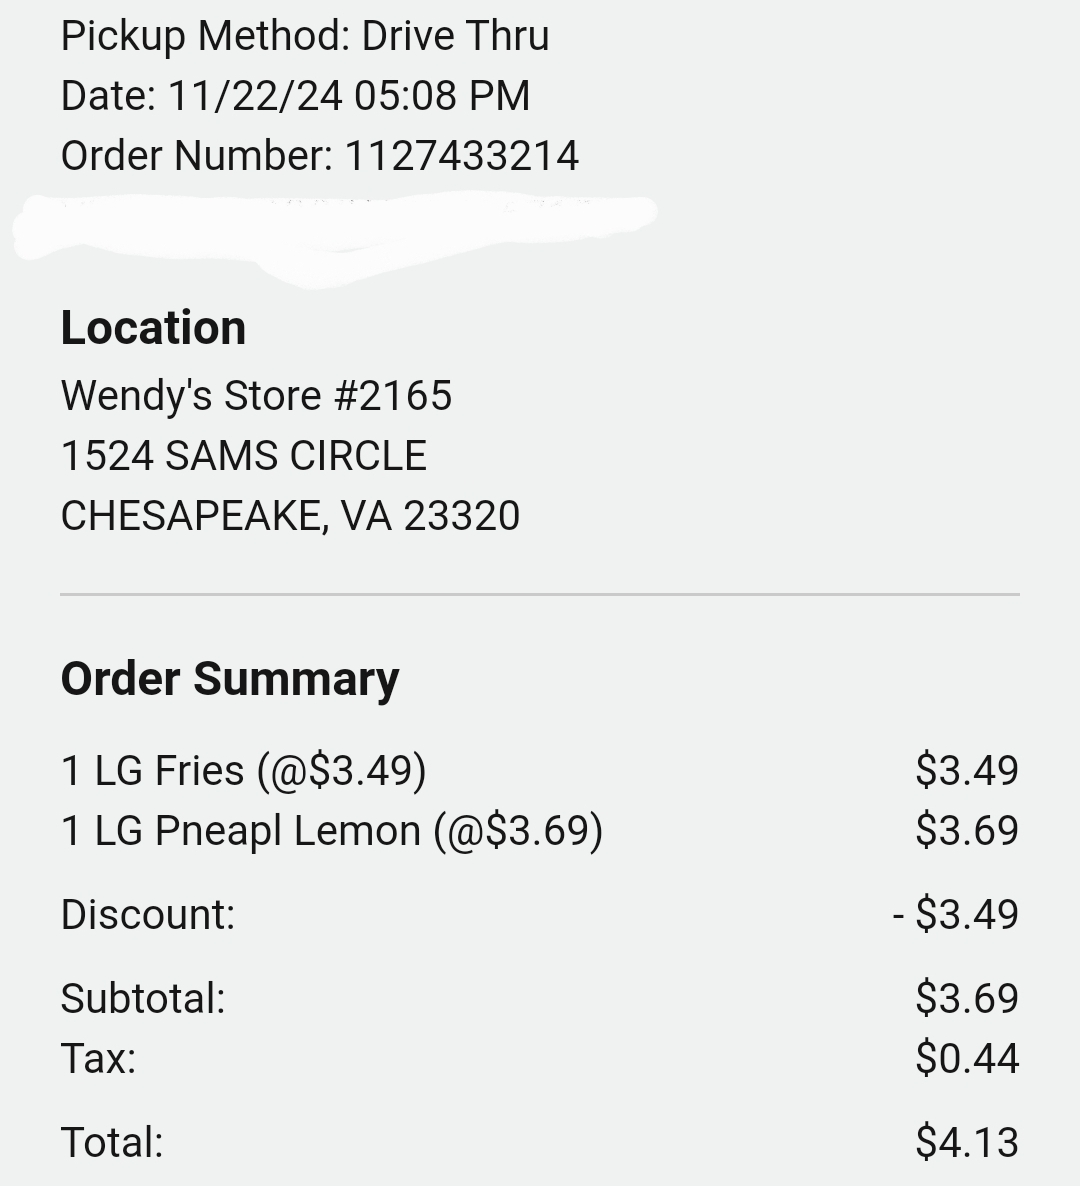
Task: Click the Tax label
Action: pos(98,1059)
